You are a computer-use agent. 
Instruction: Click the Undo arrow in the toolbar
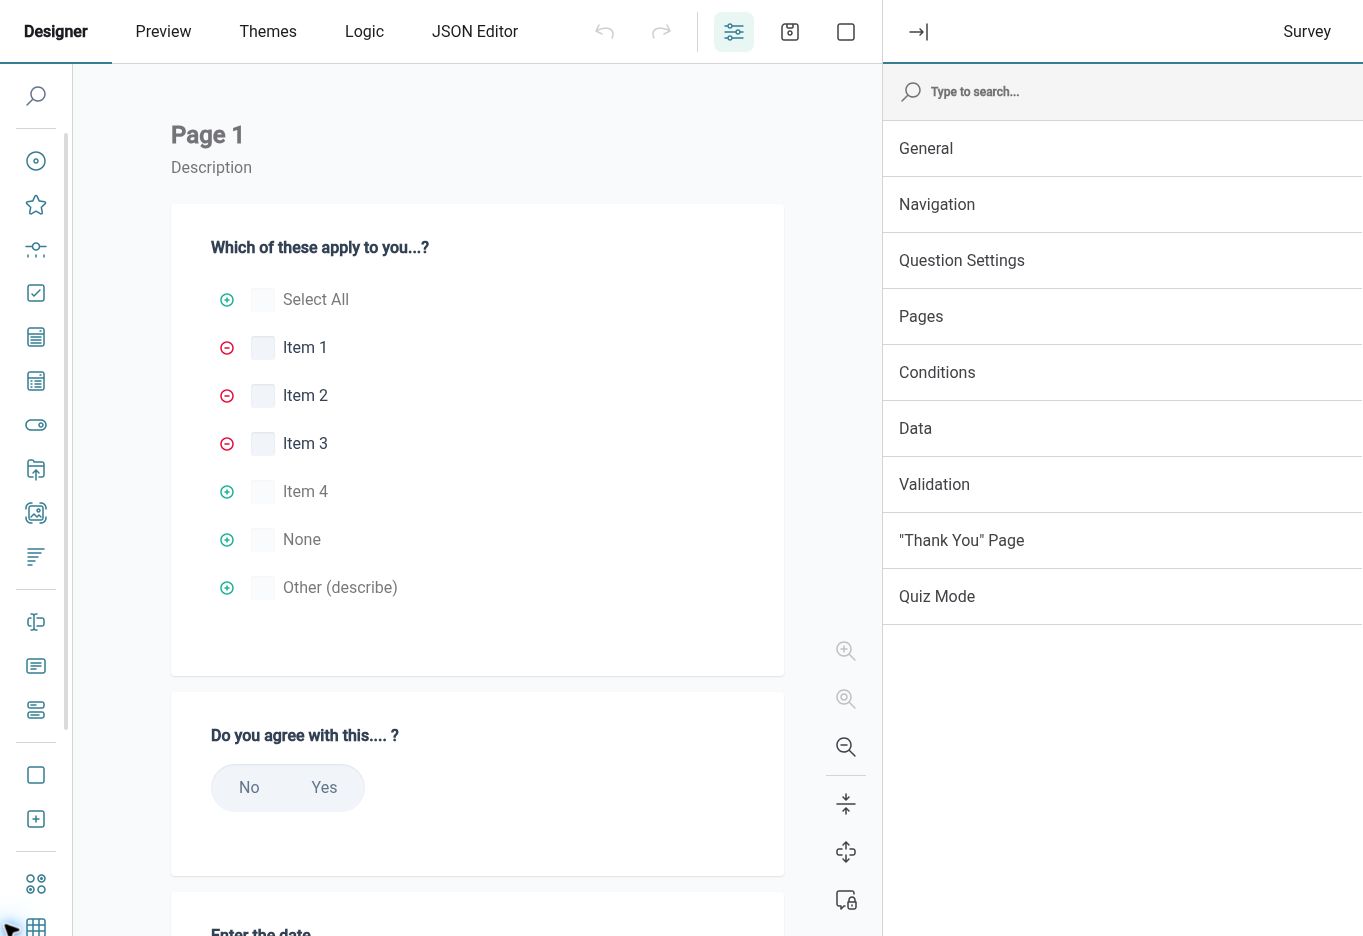point(605,32)
